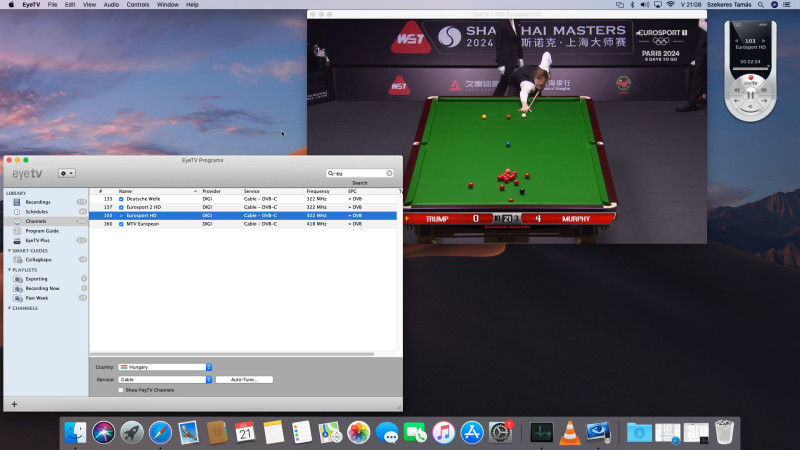The height and width of the screenshot is (450, 800).
Task: Jump forward with the remote's right arrow
Action: point(764,101)
